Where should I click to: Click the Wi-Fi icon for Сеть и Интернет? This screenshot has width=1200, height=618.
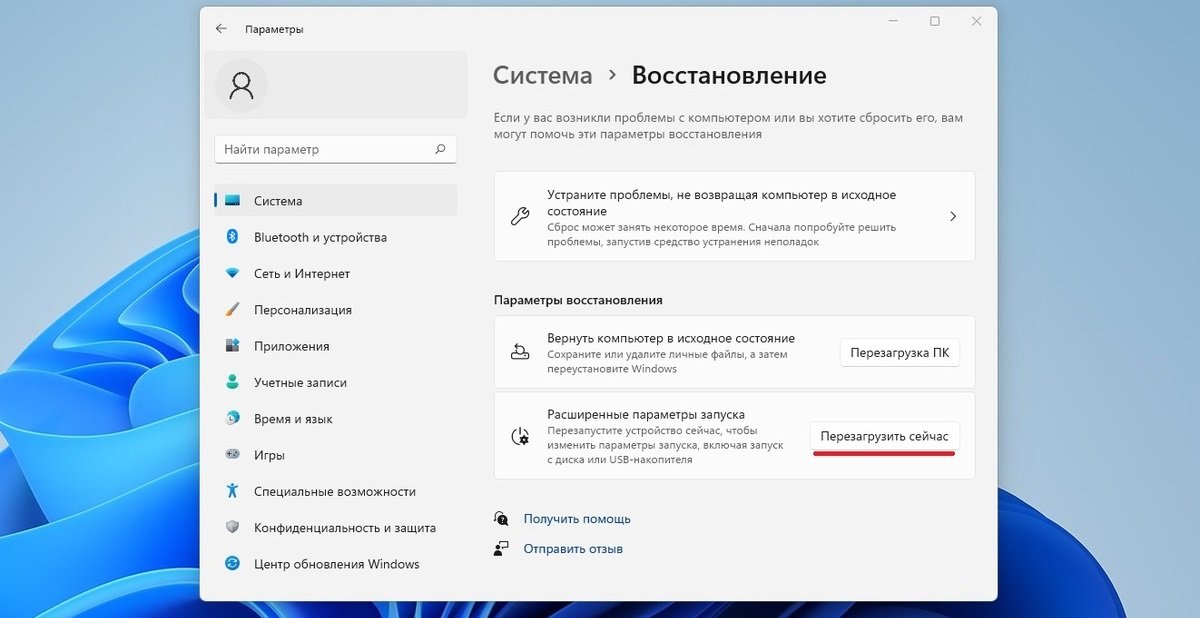233,273
